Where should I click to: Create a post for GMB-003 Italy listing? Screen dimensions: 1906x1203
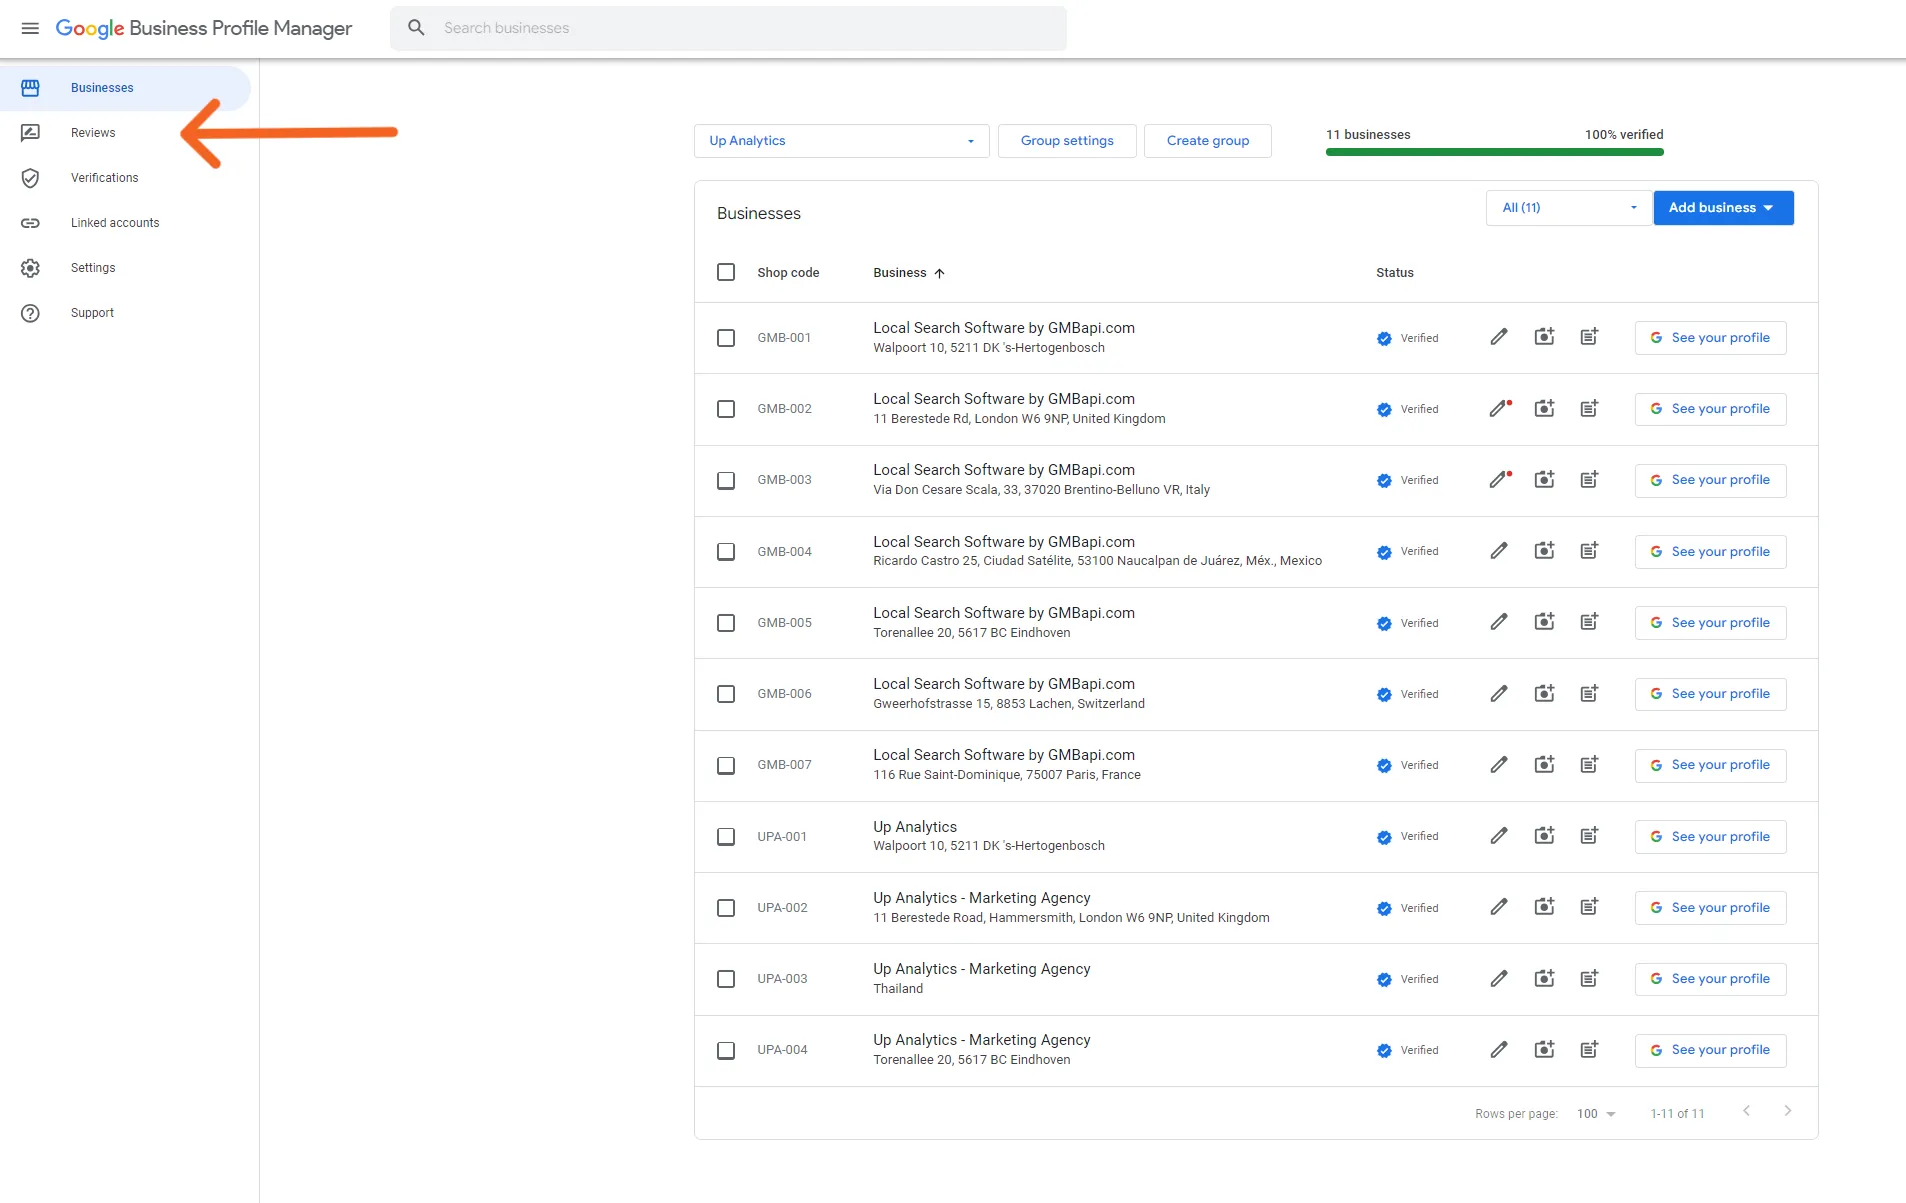coord(1589,480)
